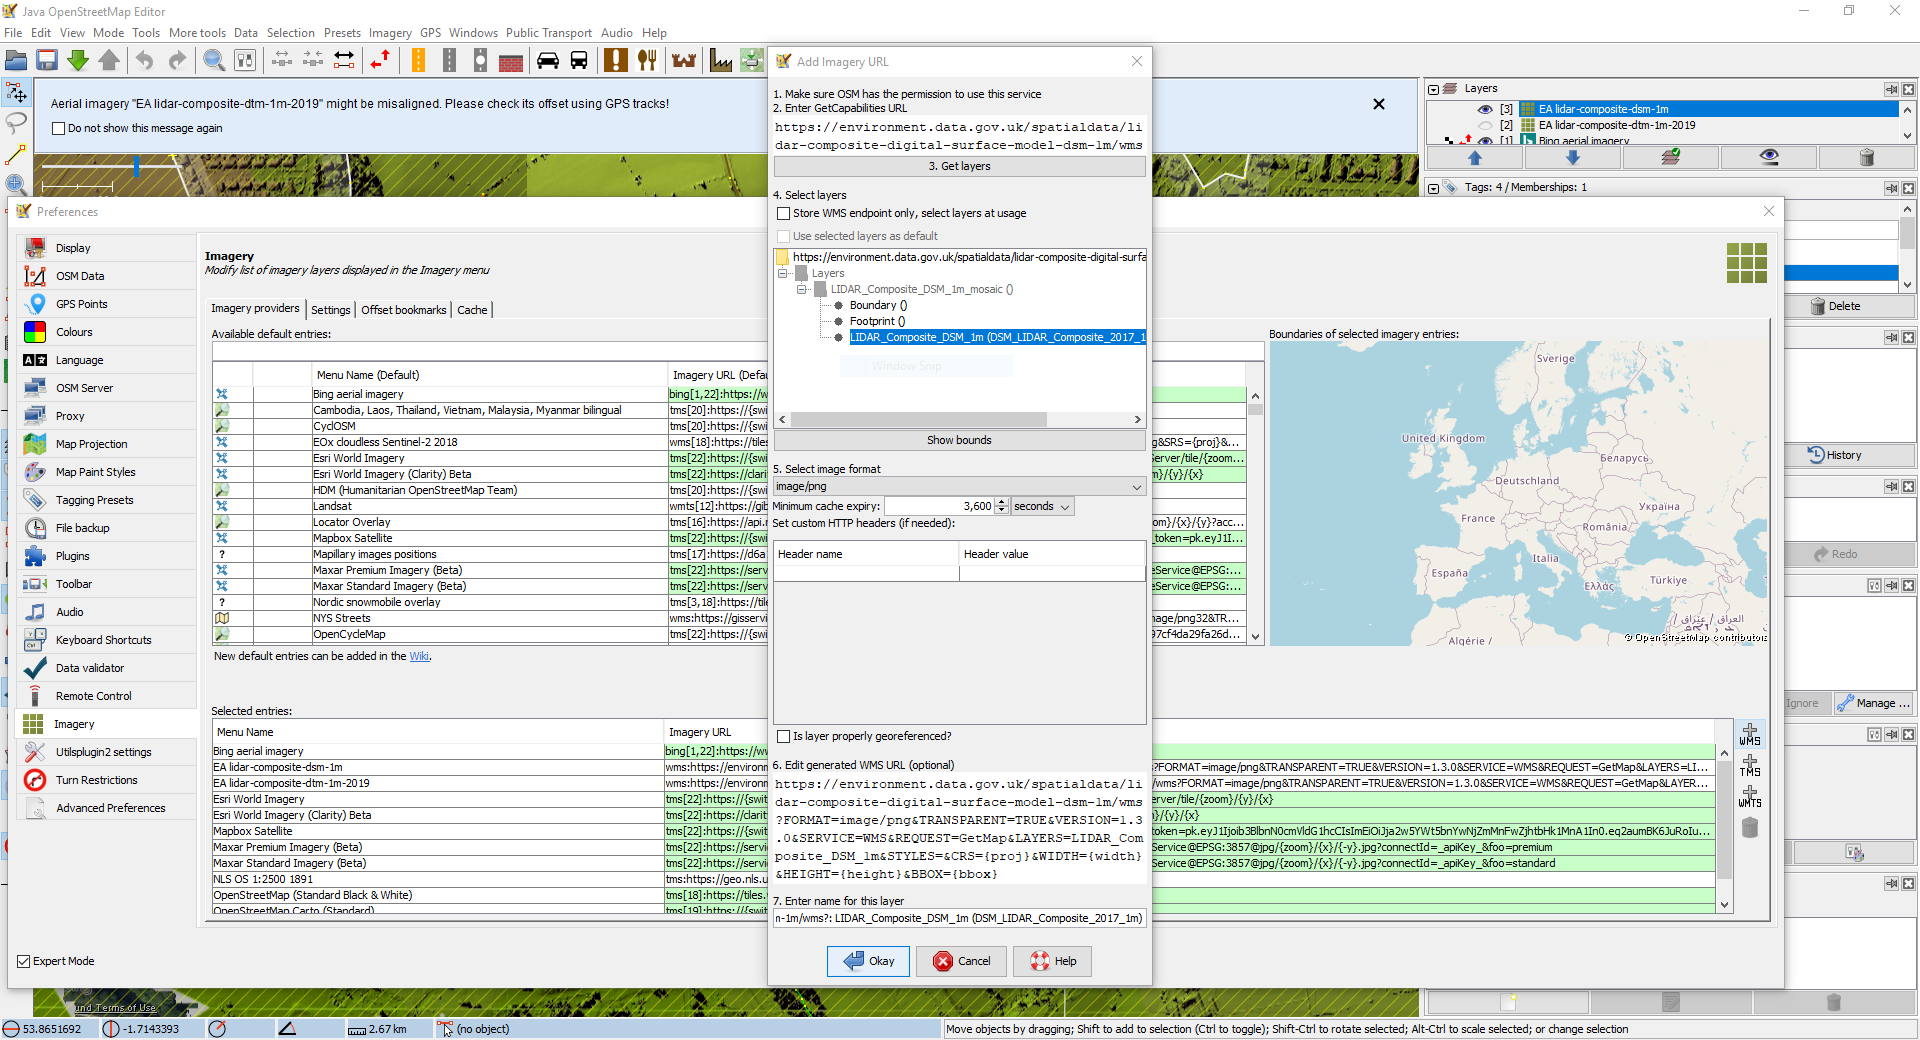Click the Save toolbar icon
Viewport: 1920px width, 1040px height.
[x=47, y=61]
